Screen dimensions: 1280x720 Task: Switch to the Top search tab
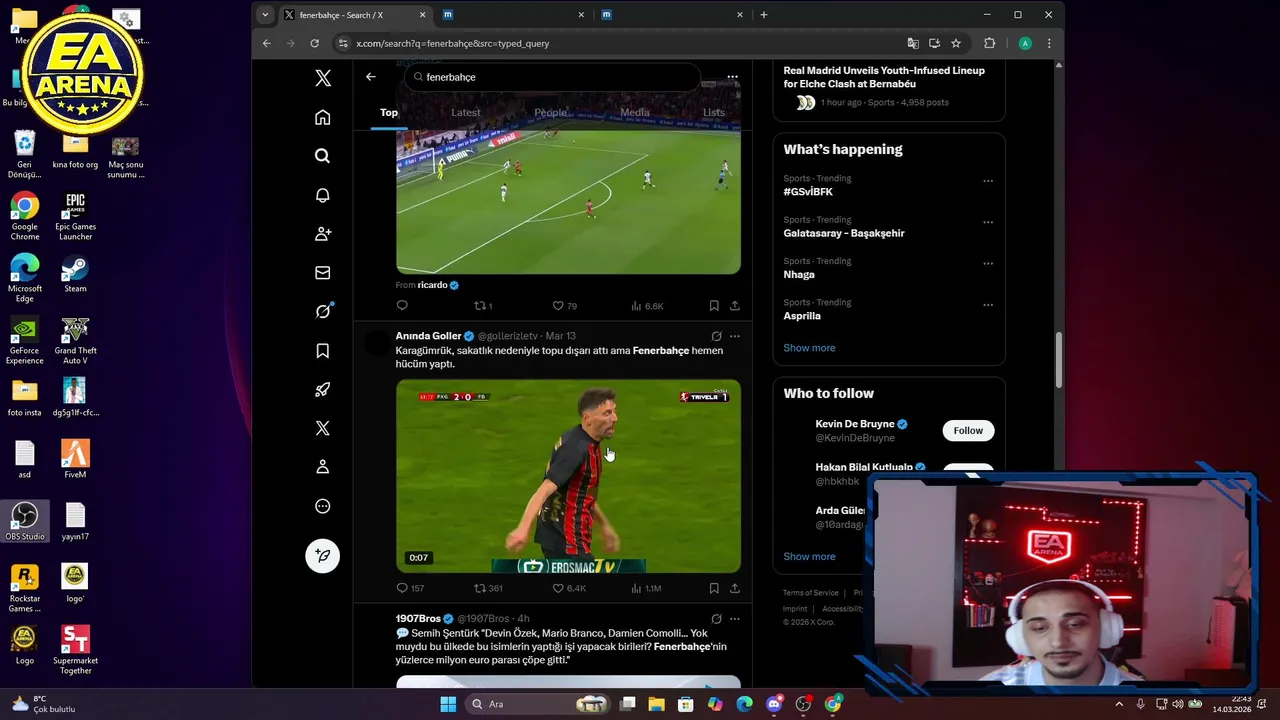(389, 112)
